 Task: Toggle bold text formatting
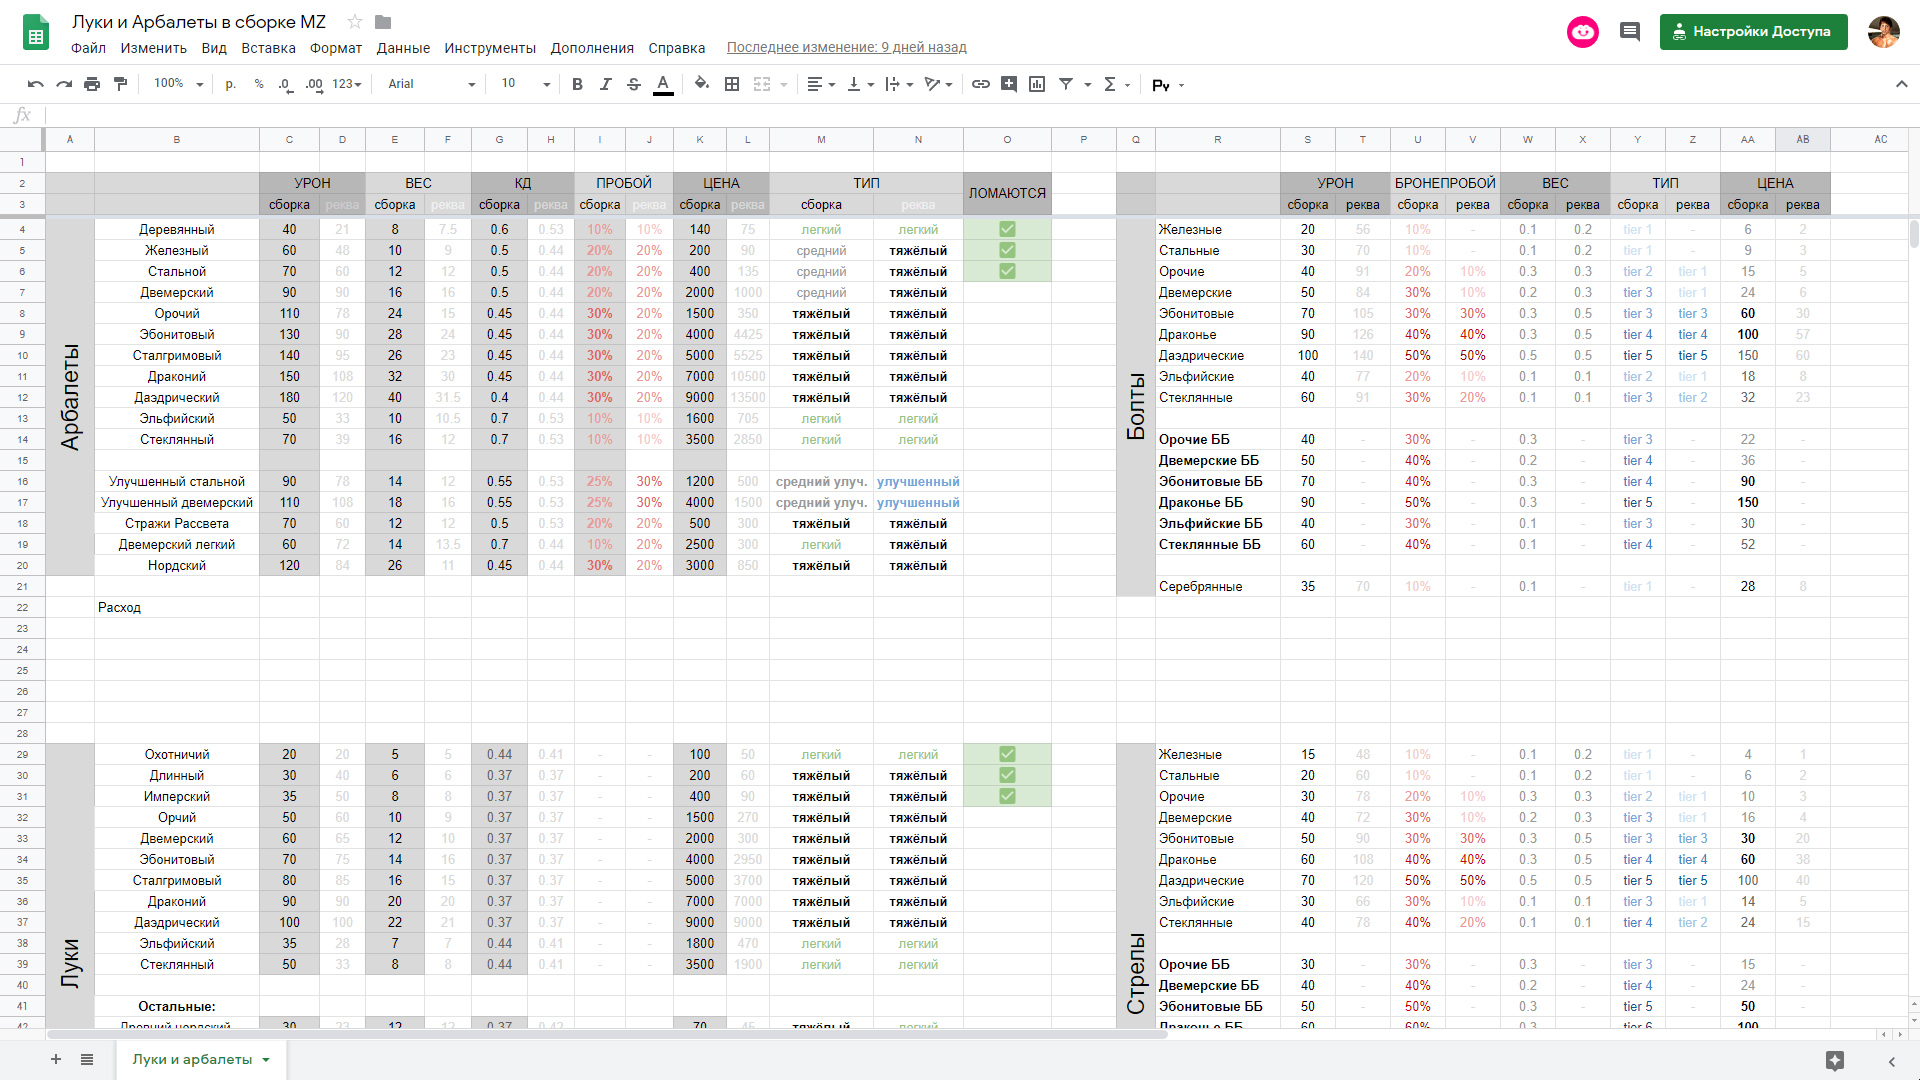coord(577,84)
